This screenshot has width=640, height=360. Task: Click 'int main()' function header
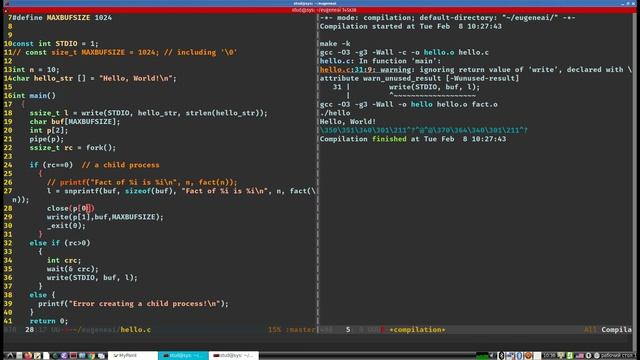click(34, 96)
